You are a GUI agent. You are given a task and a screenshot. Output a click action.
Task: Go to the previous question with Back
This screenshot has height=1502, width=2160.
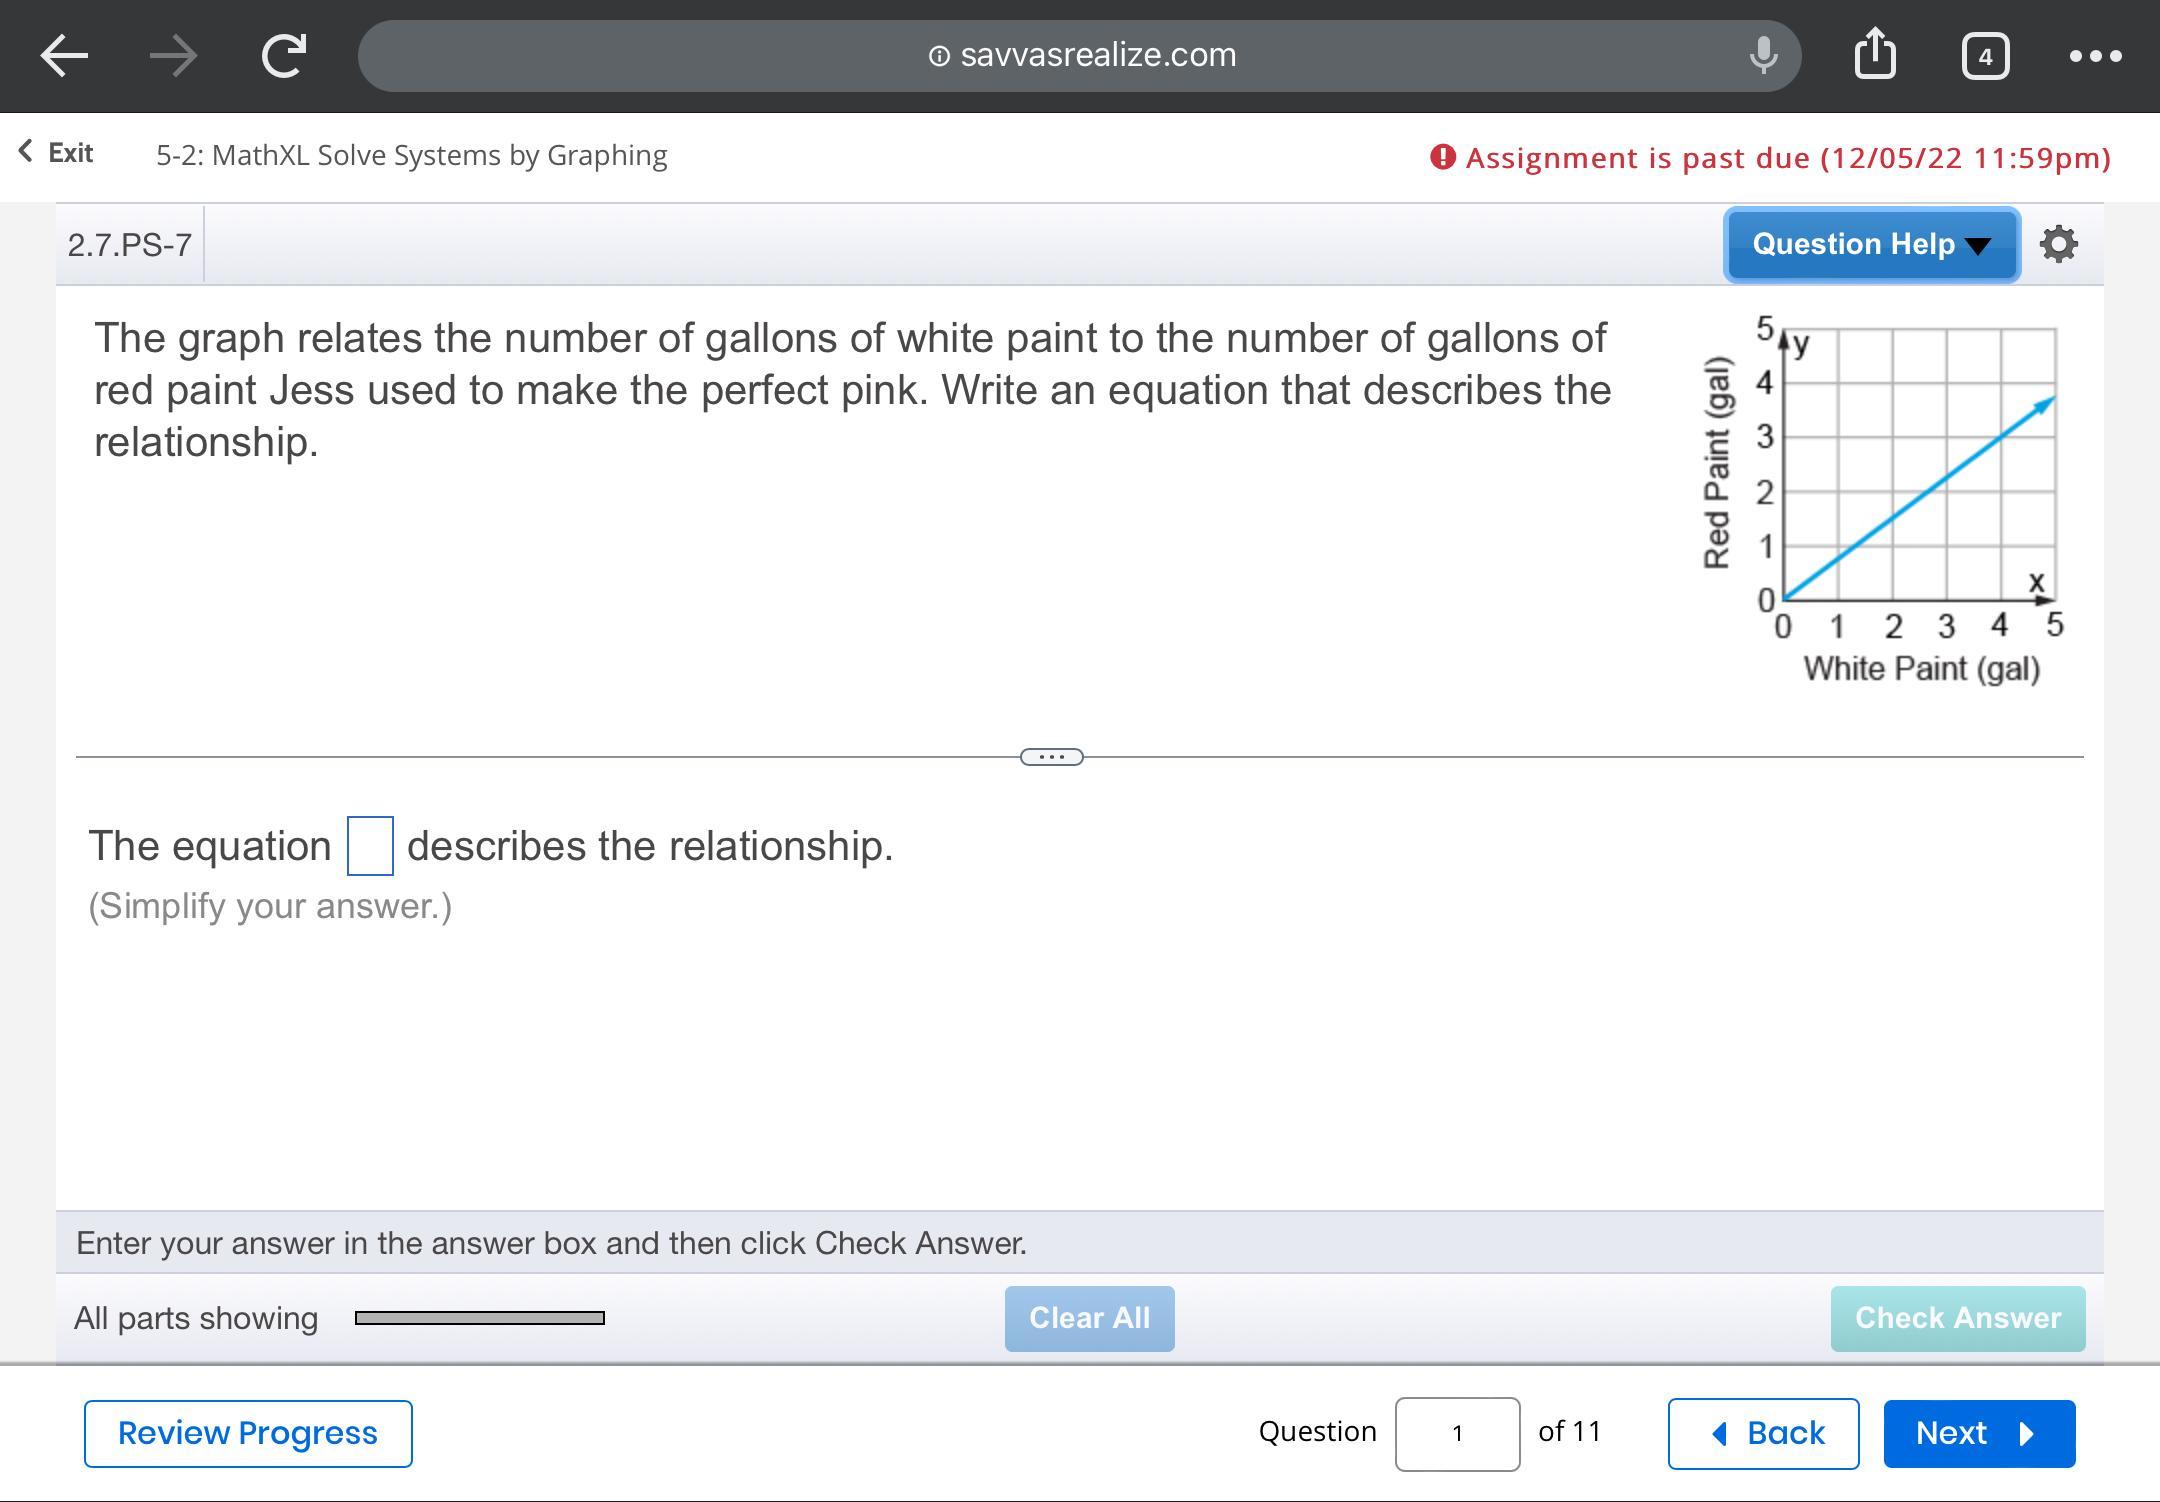point(1763,1433)
